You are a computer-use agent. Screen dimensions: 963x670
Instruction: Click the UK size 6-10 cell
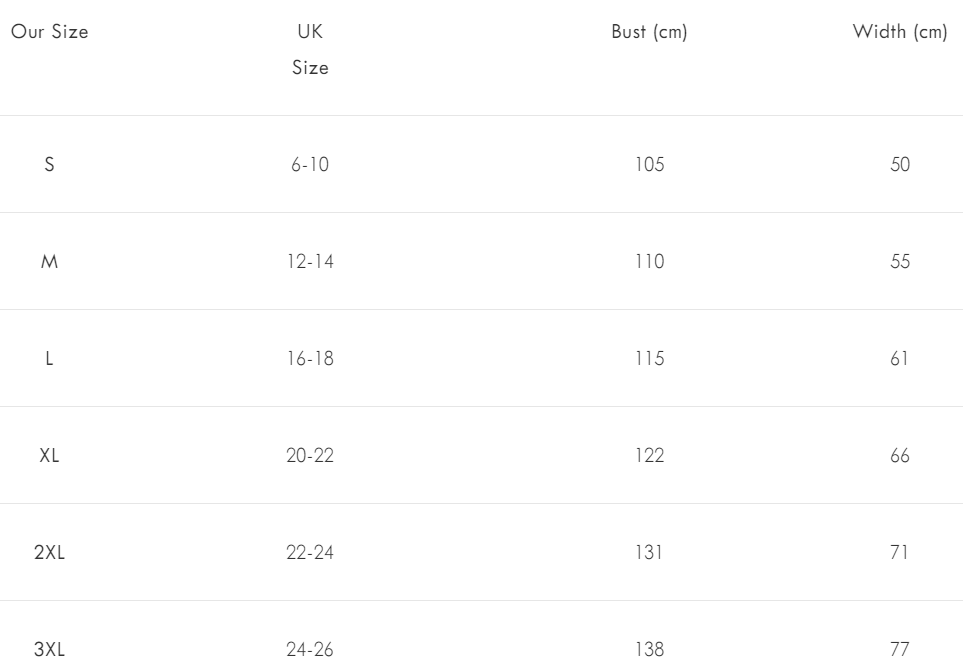(x=310, y=165)
